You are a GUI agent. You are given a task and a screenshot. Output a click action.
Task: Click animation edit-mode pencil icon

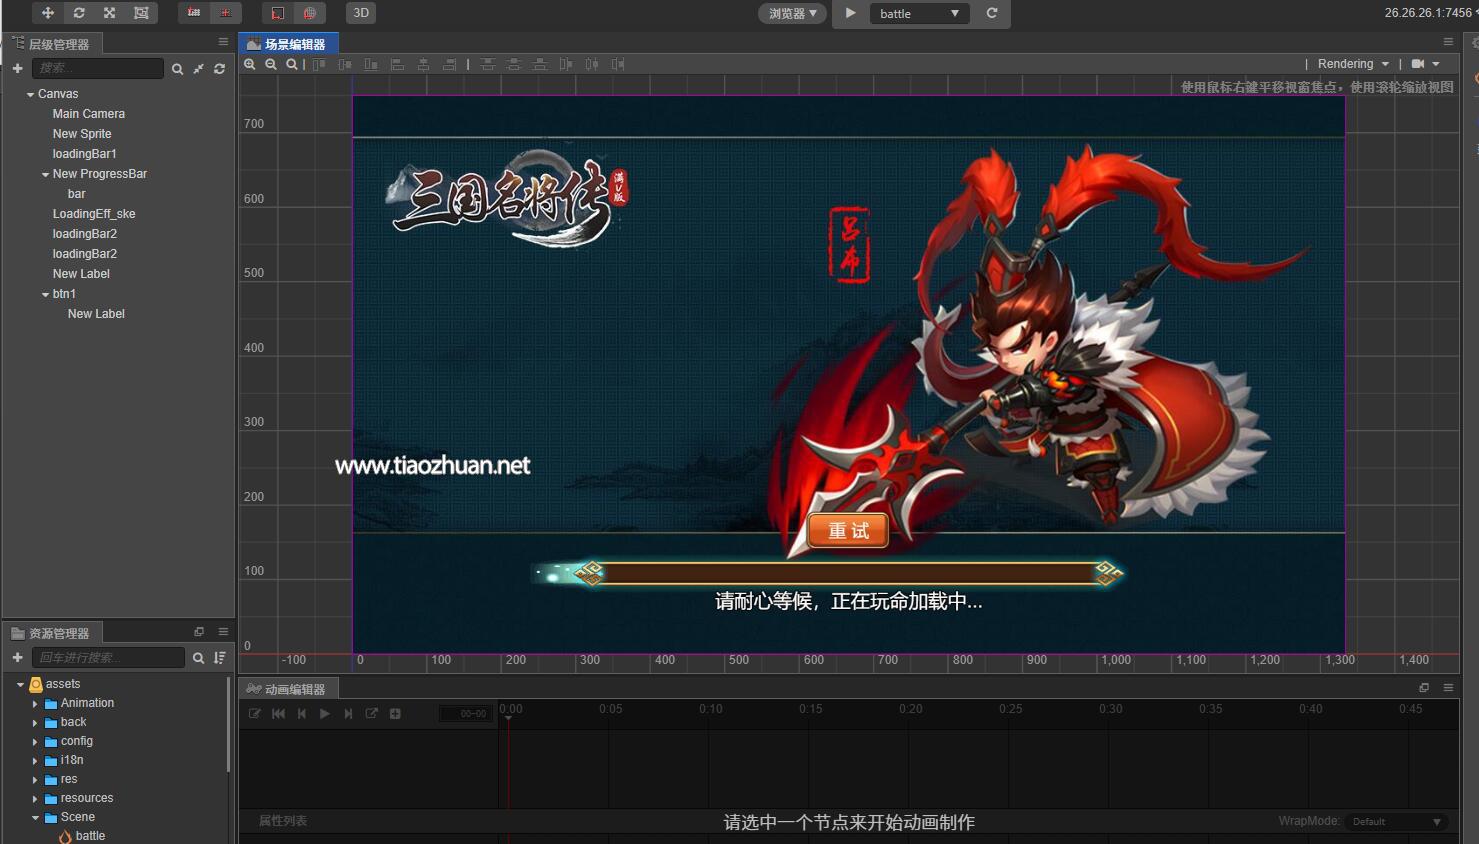(x=255, y=714)
